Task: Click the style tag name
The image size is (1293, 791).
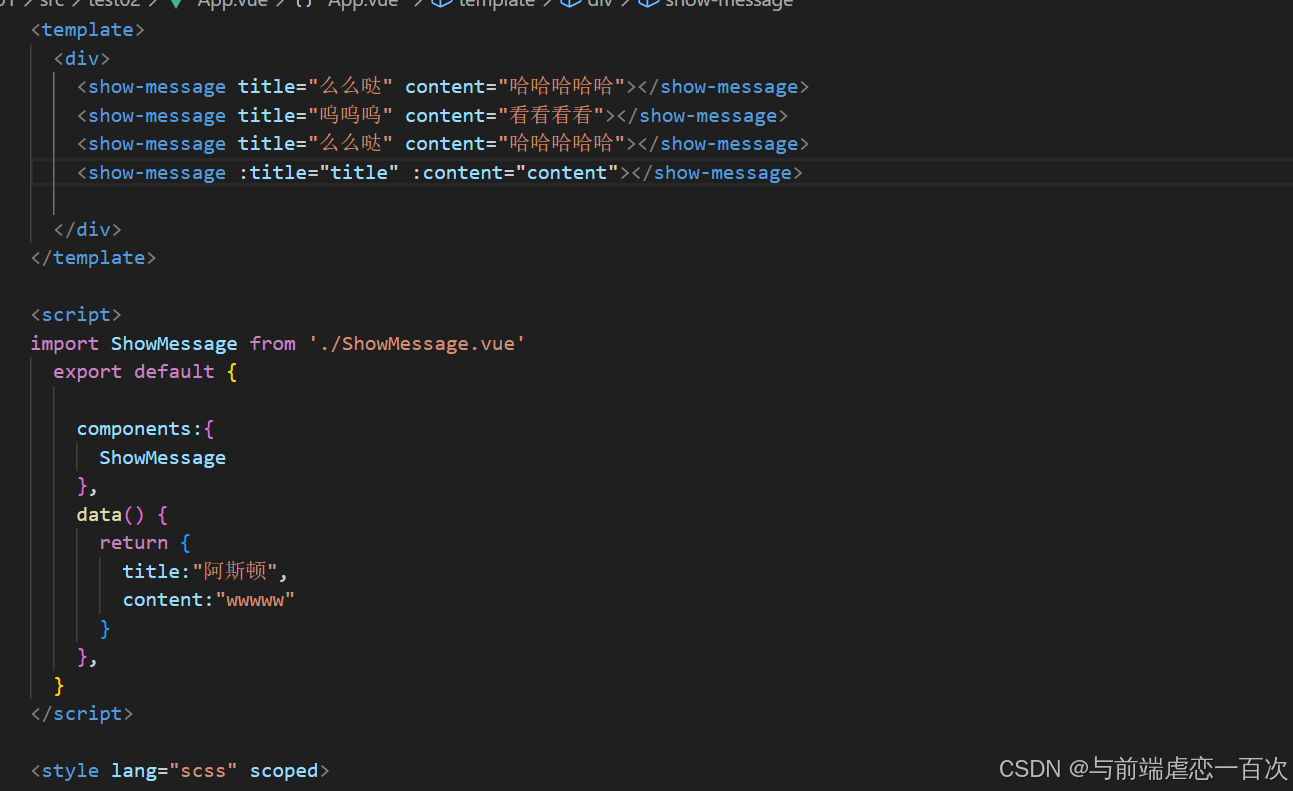Action: [71, 771]
